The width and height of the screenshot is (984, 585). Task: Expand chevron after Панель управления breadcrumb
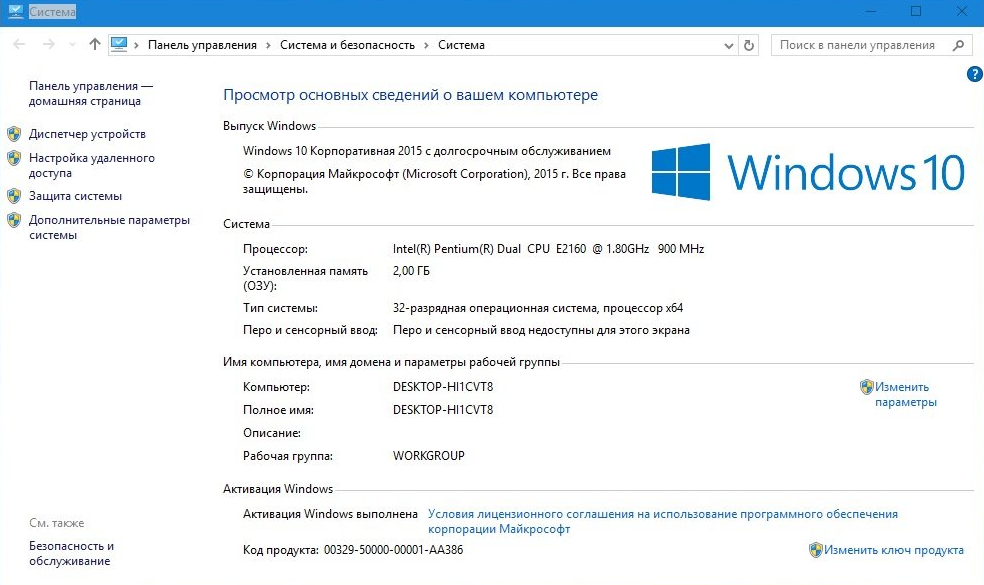[x=268, y=45]
